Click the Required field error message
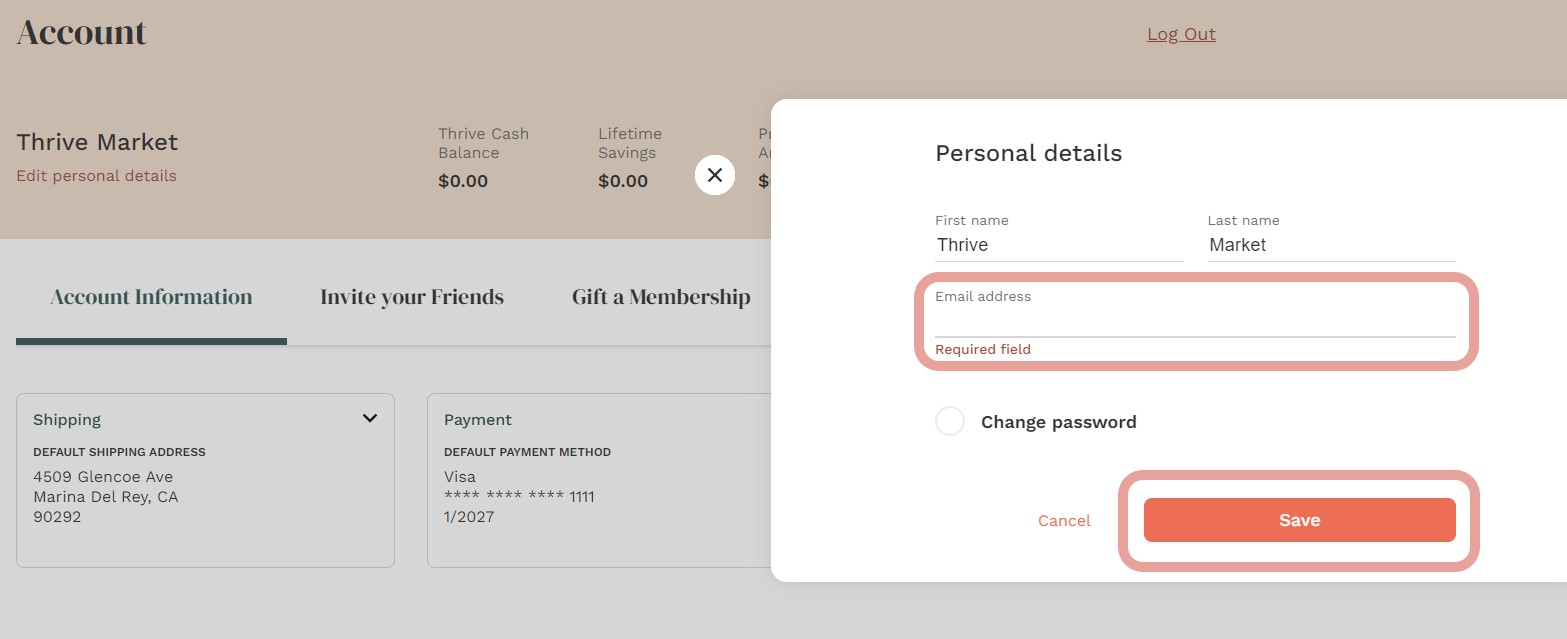Viewport: 1567px width, 639px height. (x=982, y=349)
